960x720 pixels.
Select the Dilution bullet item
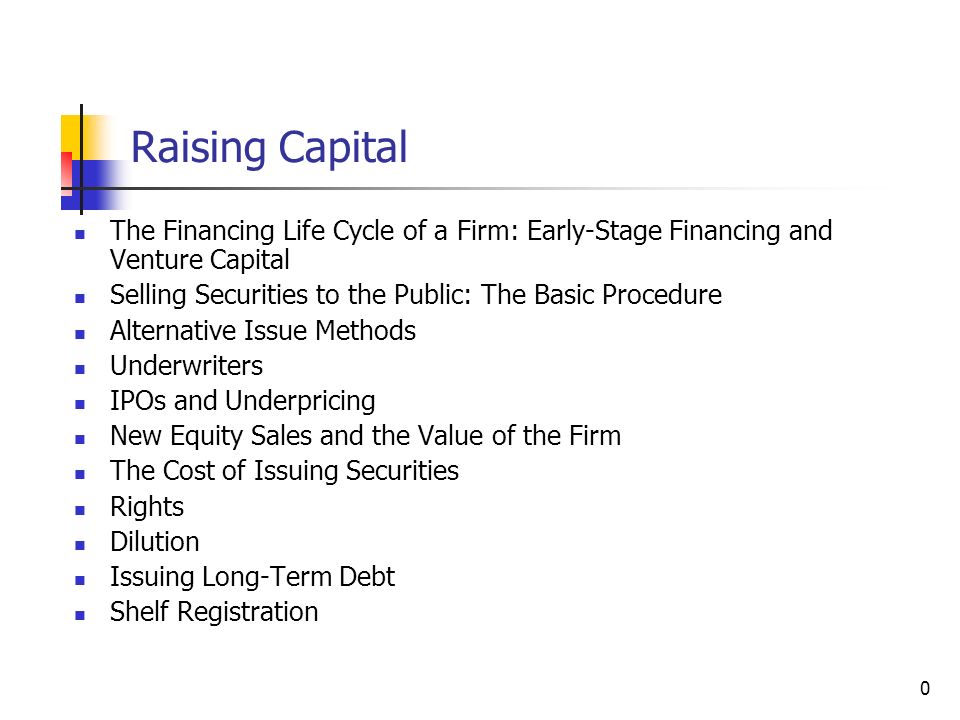click(x=154, y=542)
